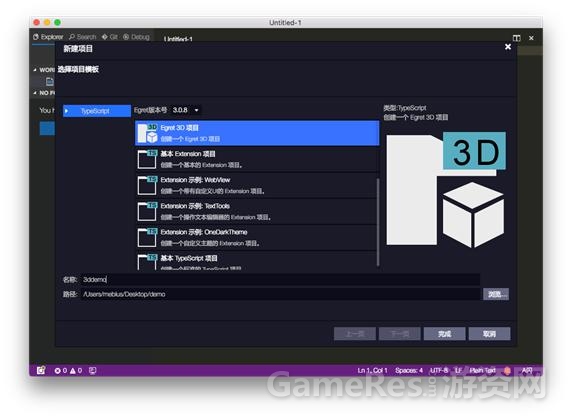The width and height of the screenshot is (572, 418).
Task: Click the 基本 Extension 项目 icon
Action: [x=147, y=159]
